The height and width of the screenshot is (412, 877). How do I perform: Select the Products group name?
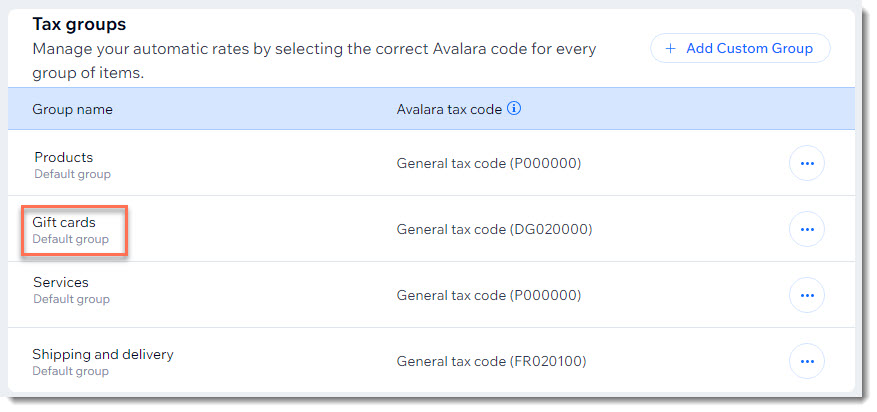[64, 157]
